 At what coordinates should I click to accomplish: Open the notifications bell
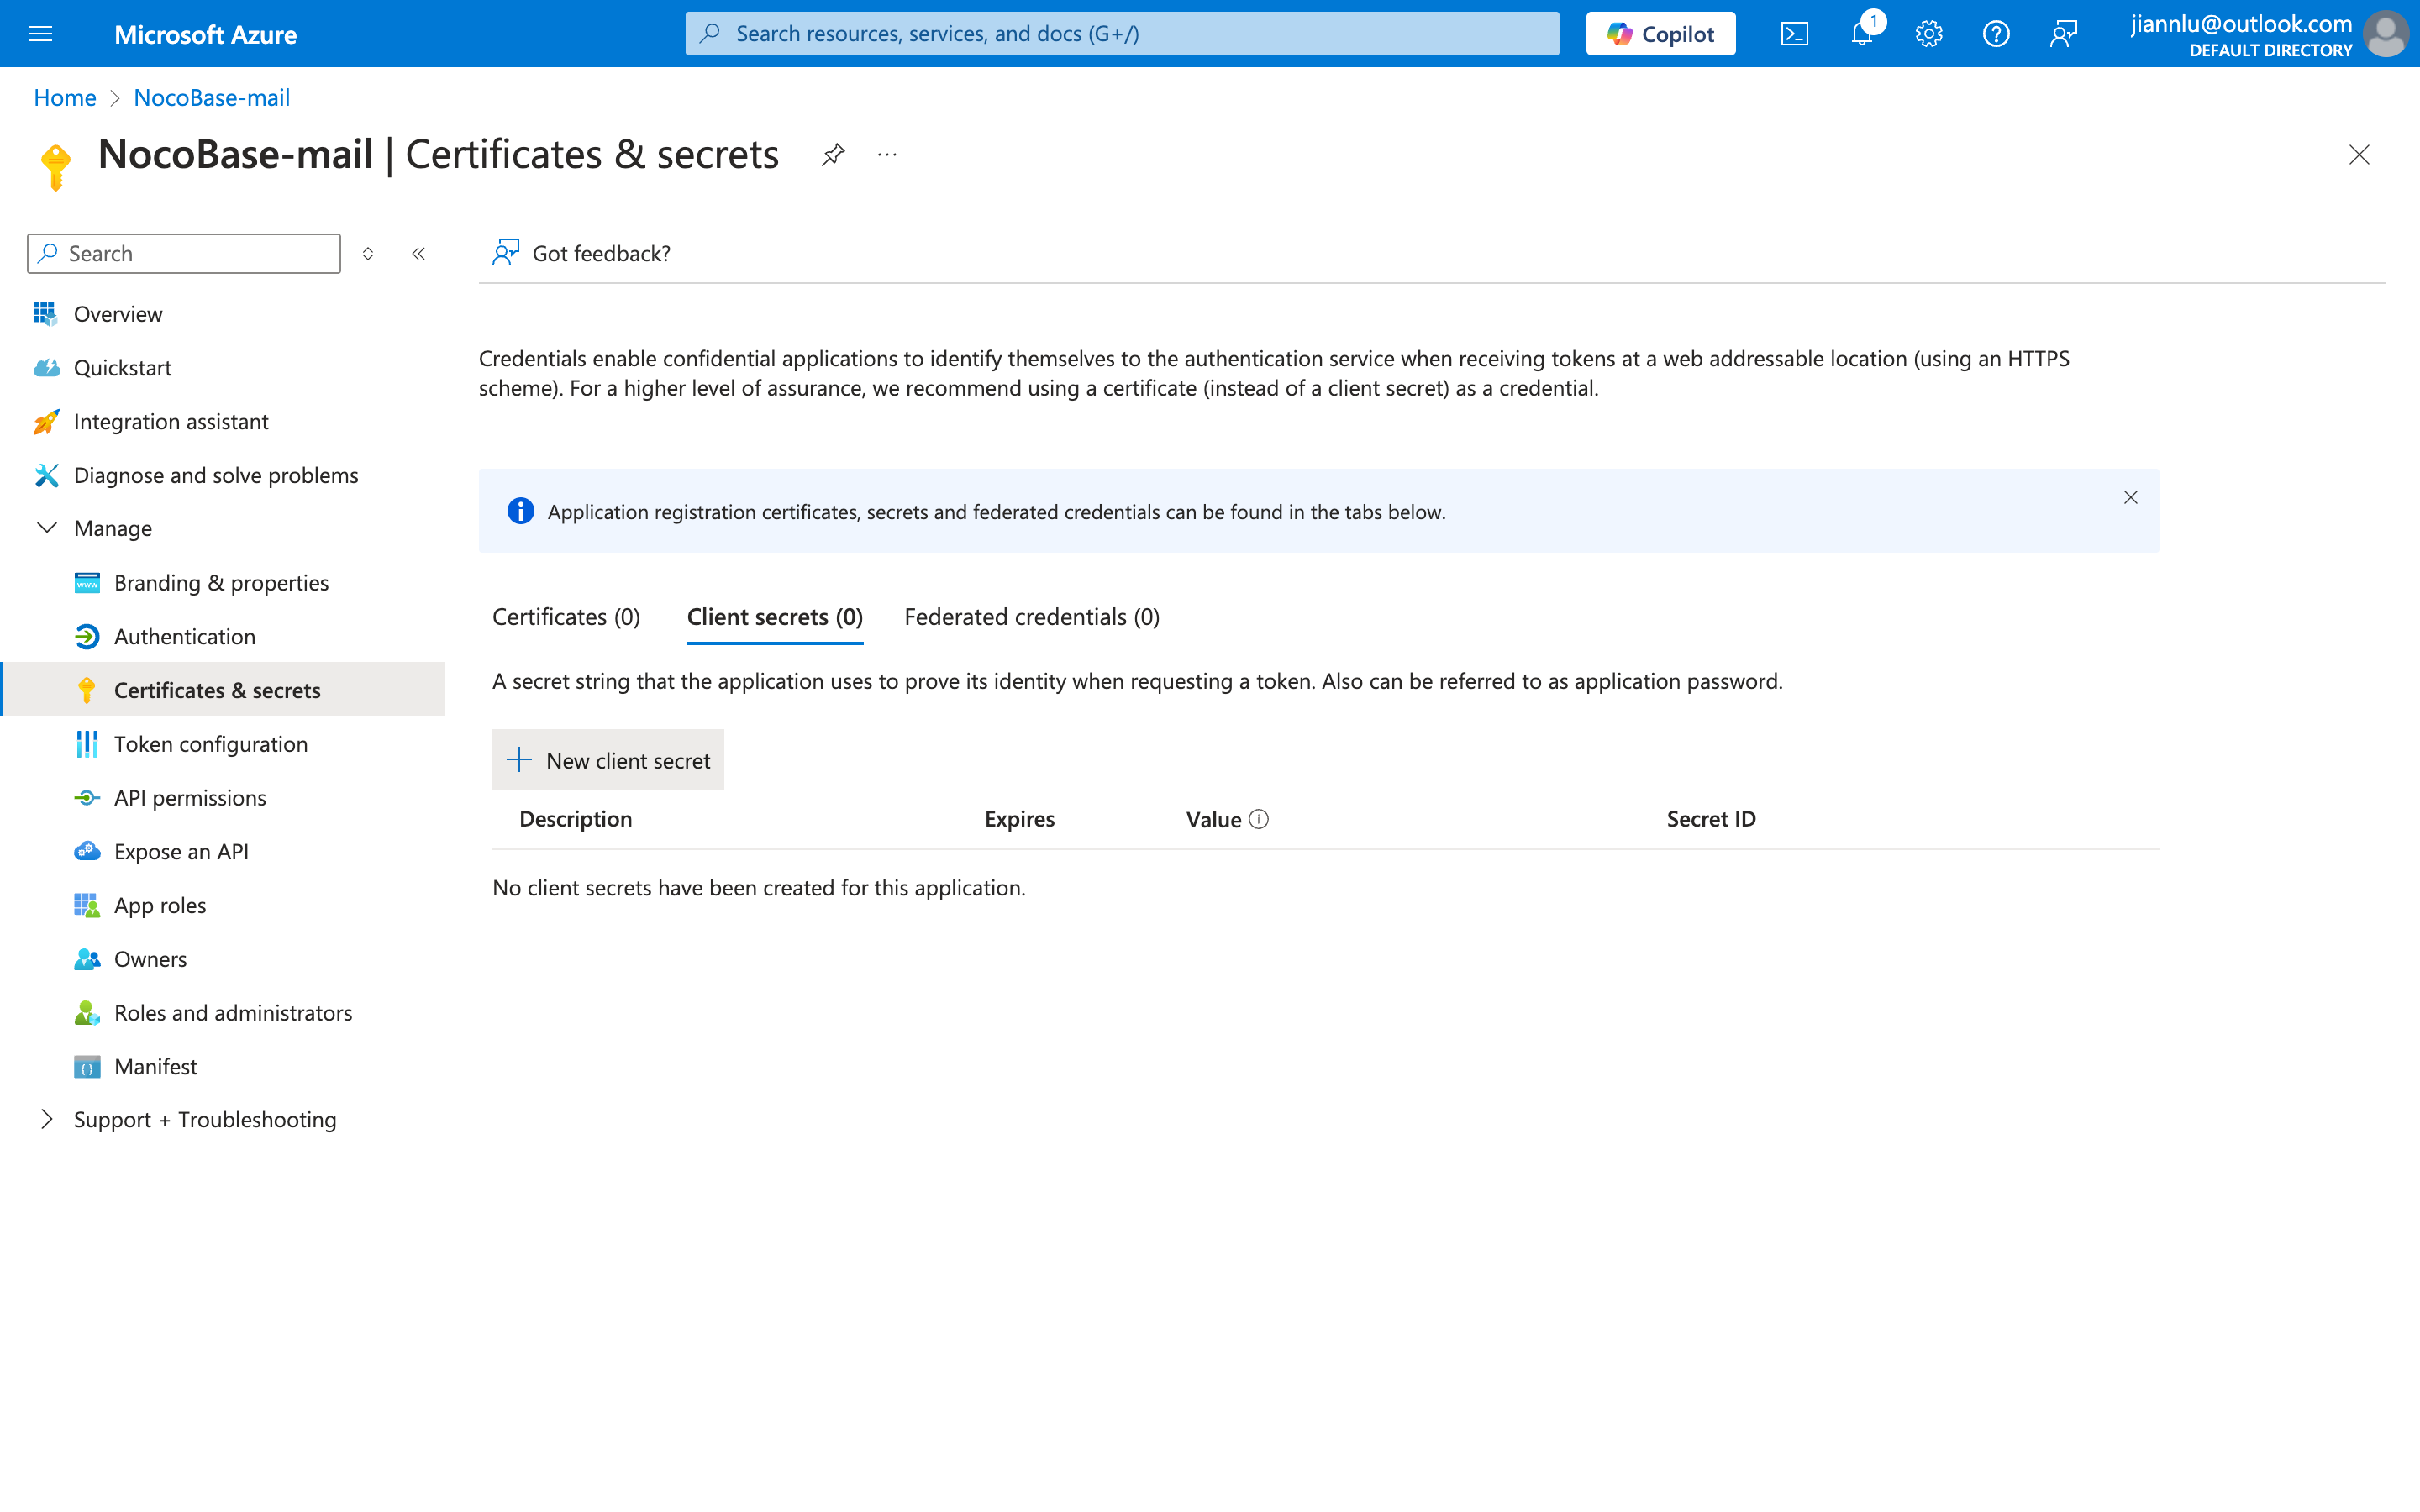tap(1862, 34)
